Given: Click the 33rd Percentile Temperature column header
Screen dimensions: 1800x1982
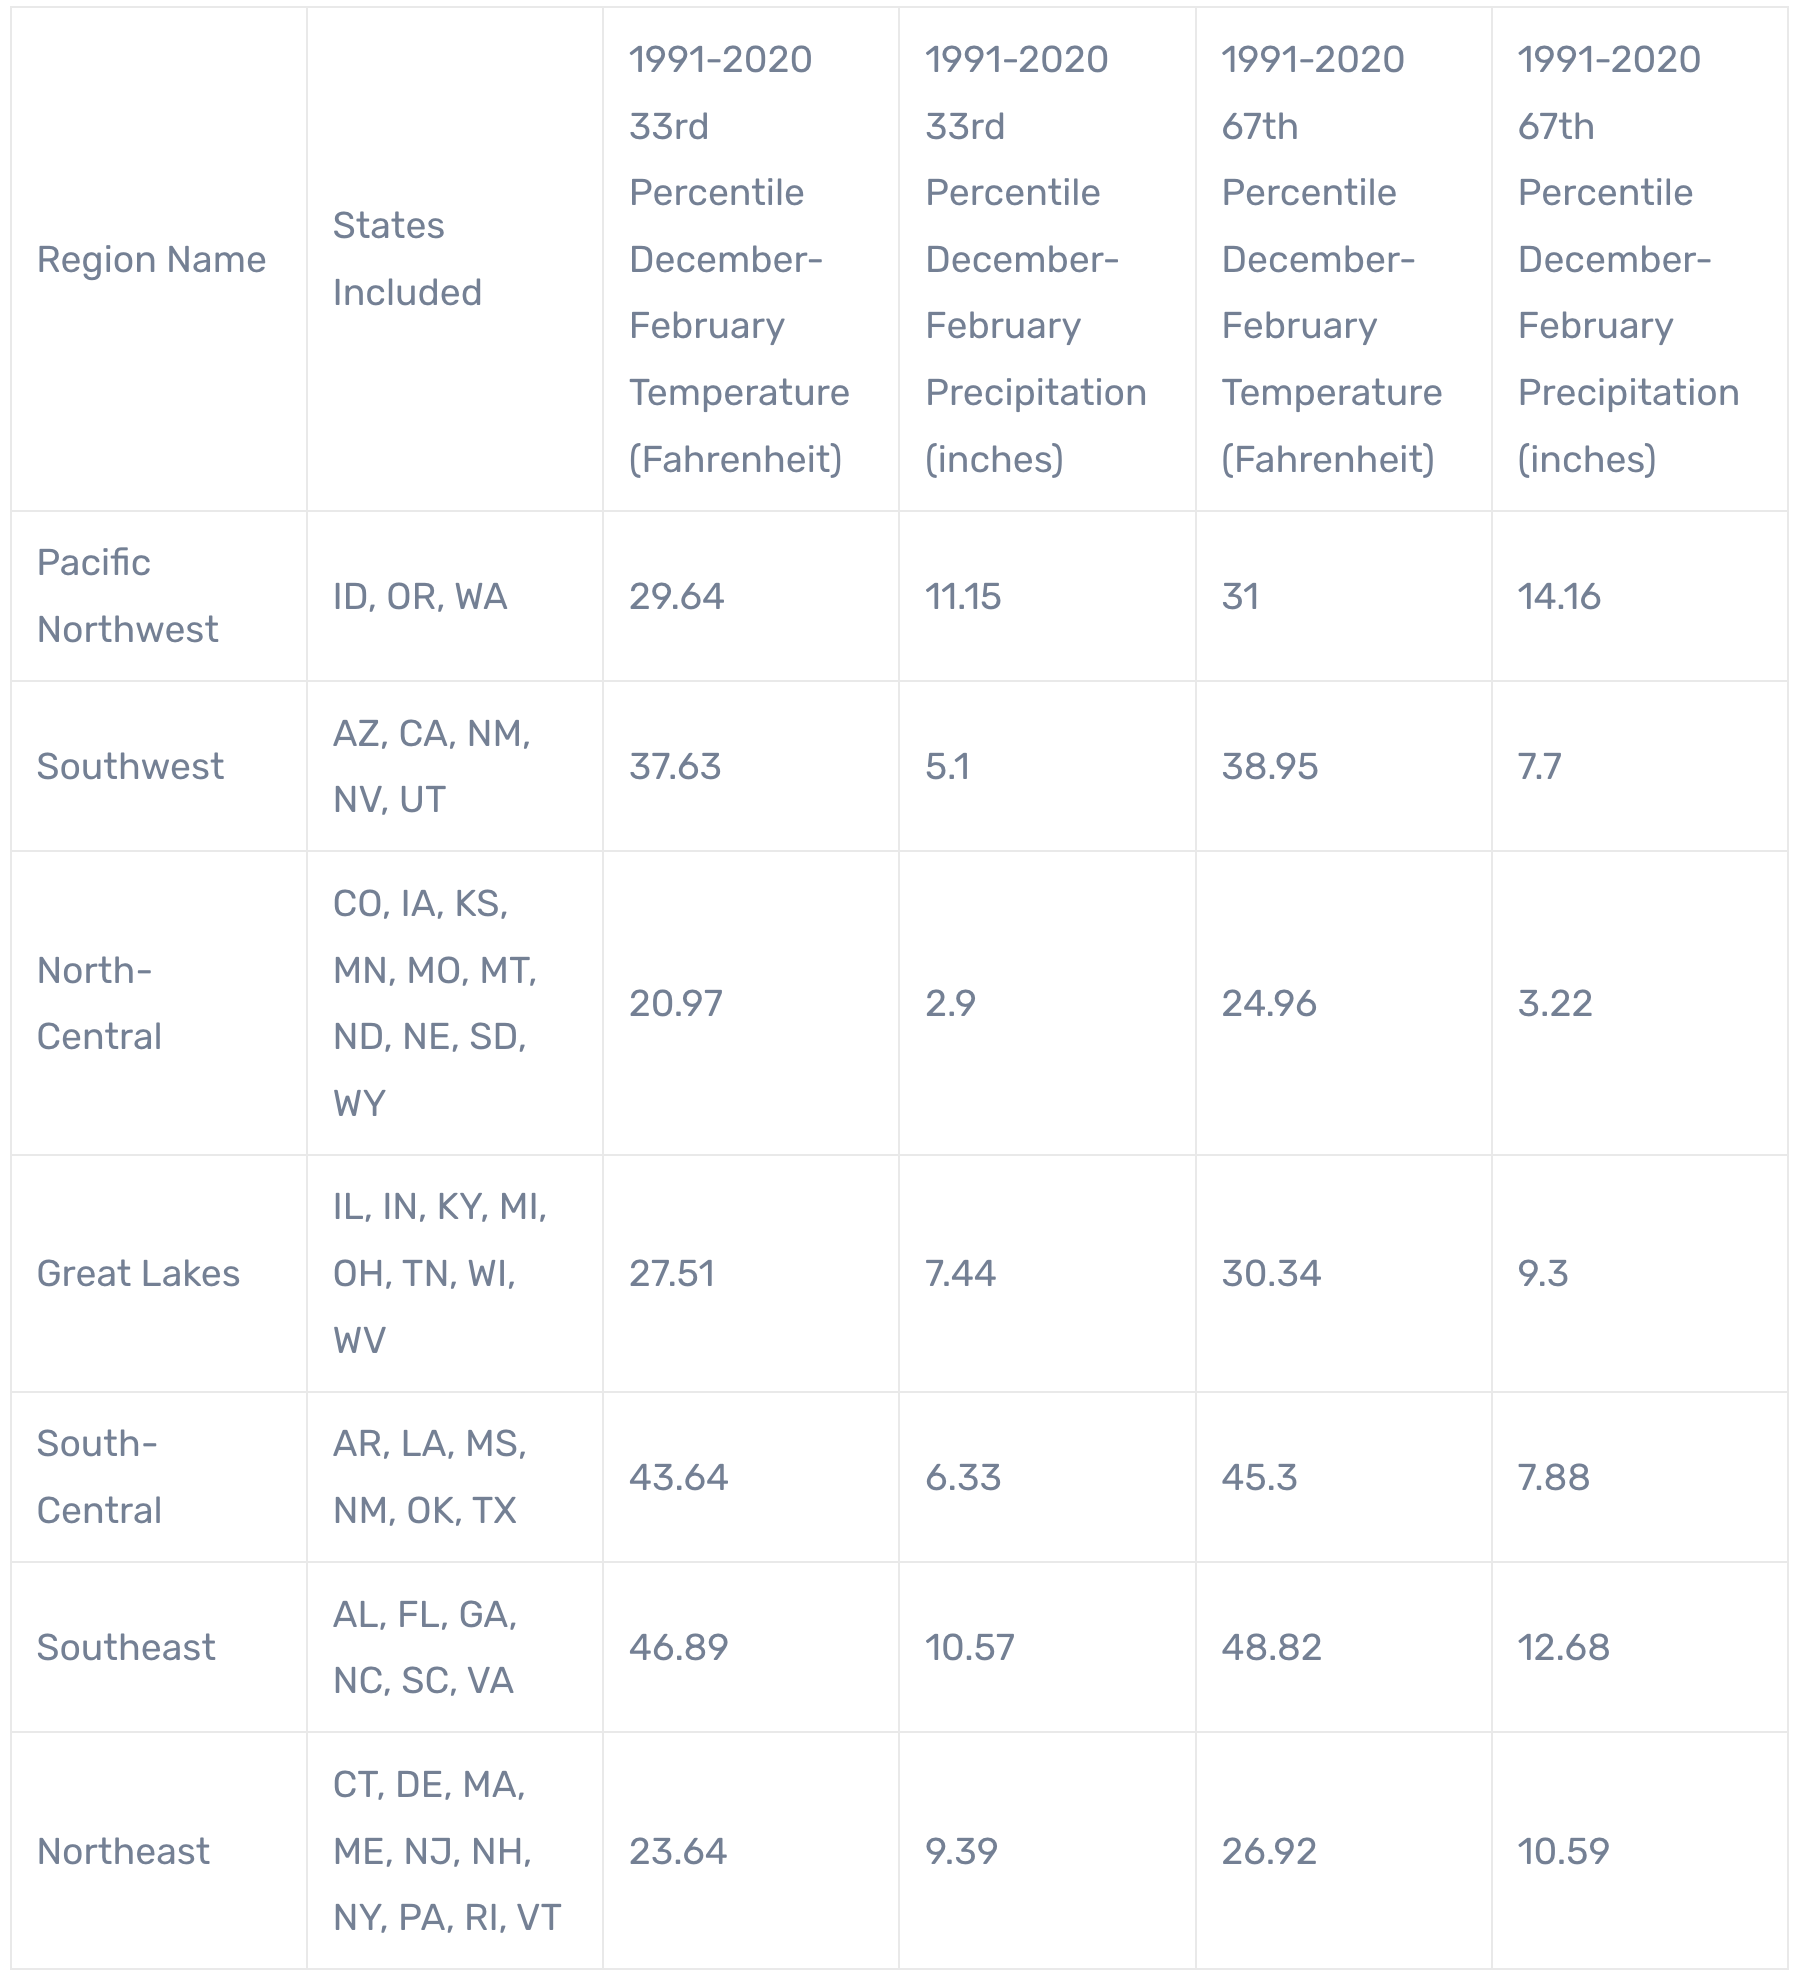Looking at the screenshot, I should (738, 259).
